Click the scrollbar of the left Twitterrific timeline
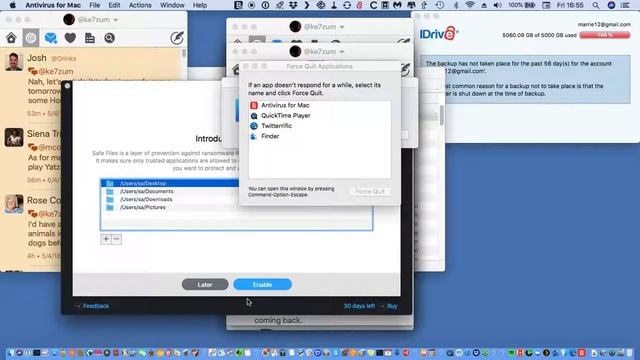Image resolution: width=640 pixels, height=360 pixels. click(184, 53)
